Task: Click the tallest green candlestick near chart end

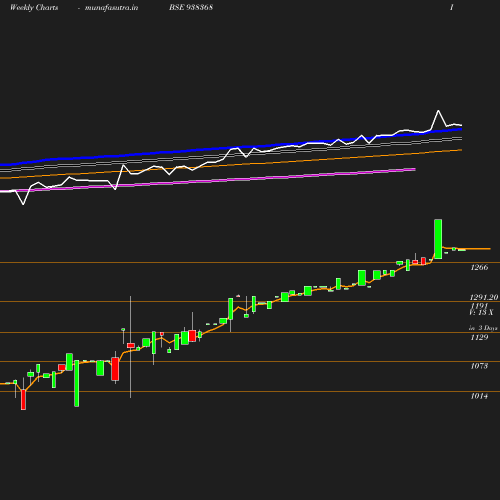Action: click(x=438, y=239)
